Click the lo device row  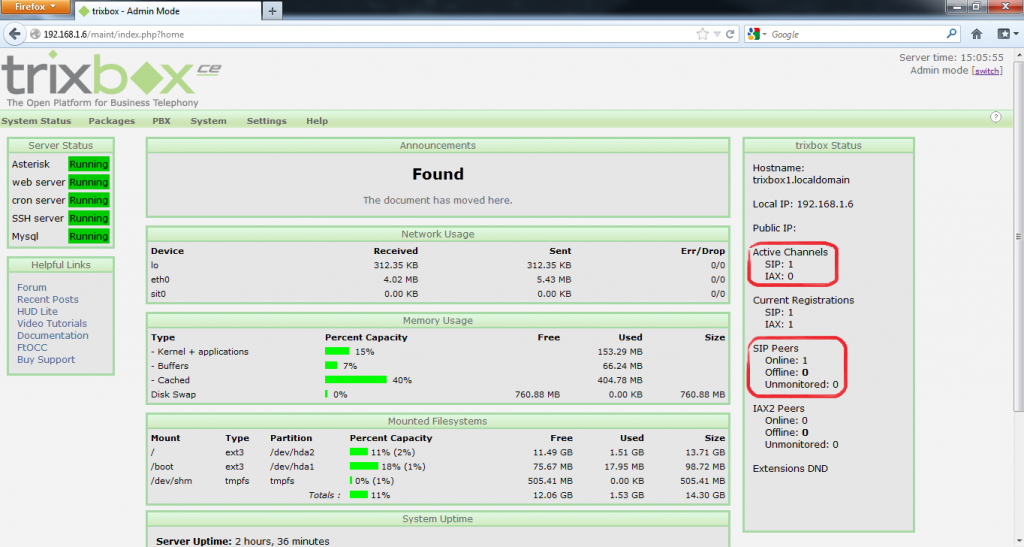pyautogui.click(x=438, y=265)
